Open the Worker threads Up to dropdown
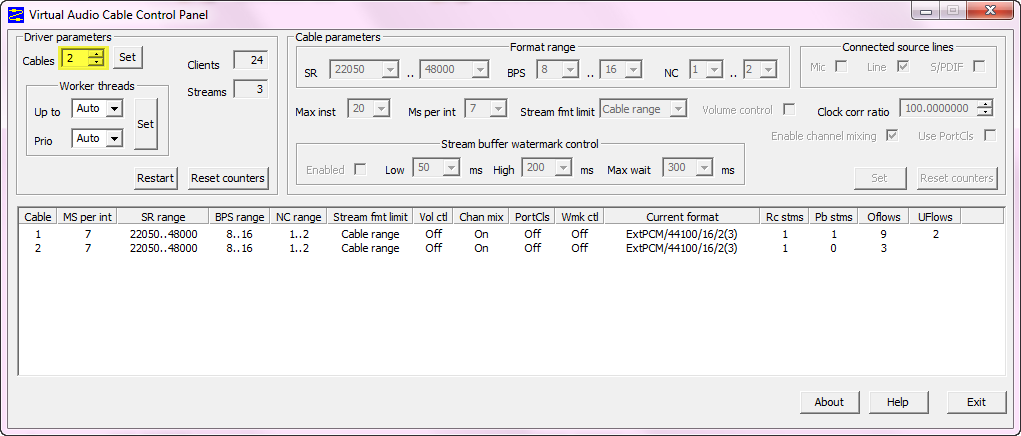1021x436 pixels. tap(115, 109)
